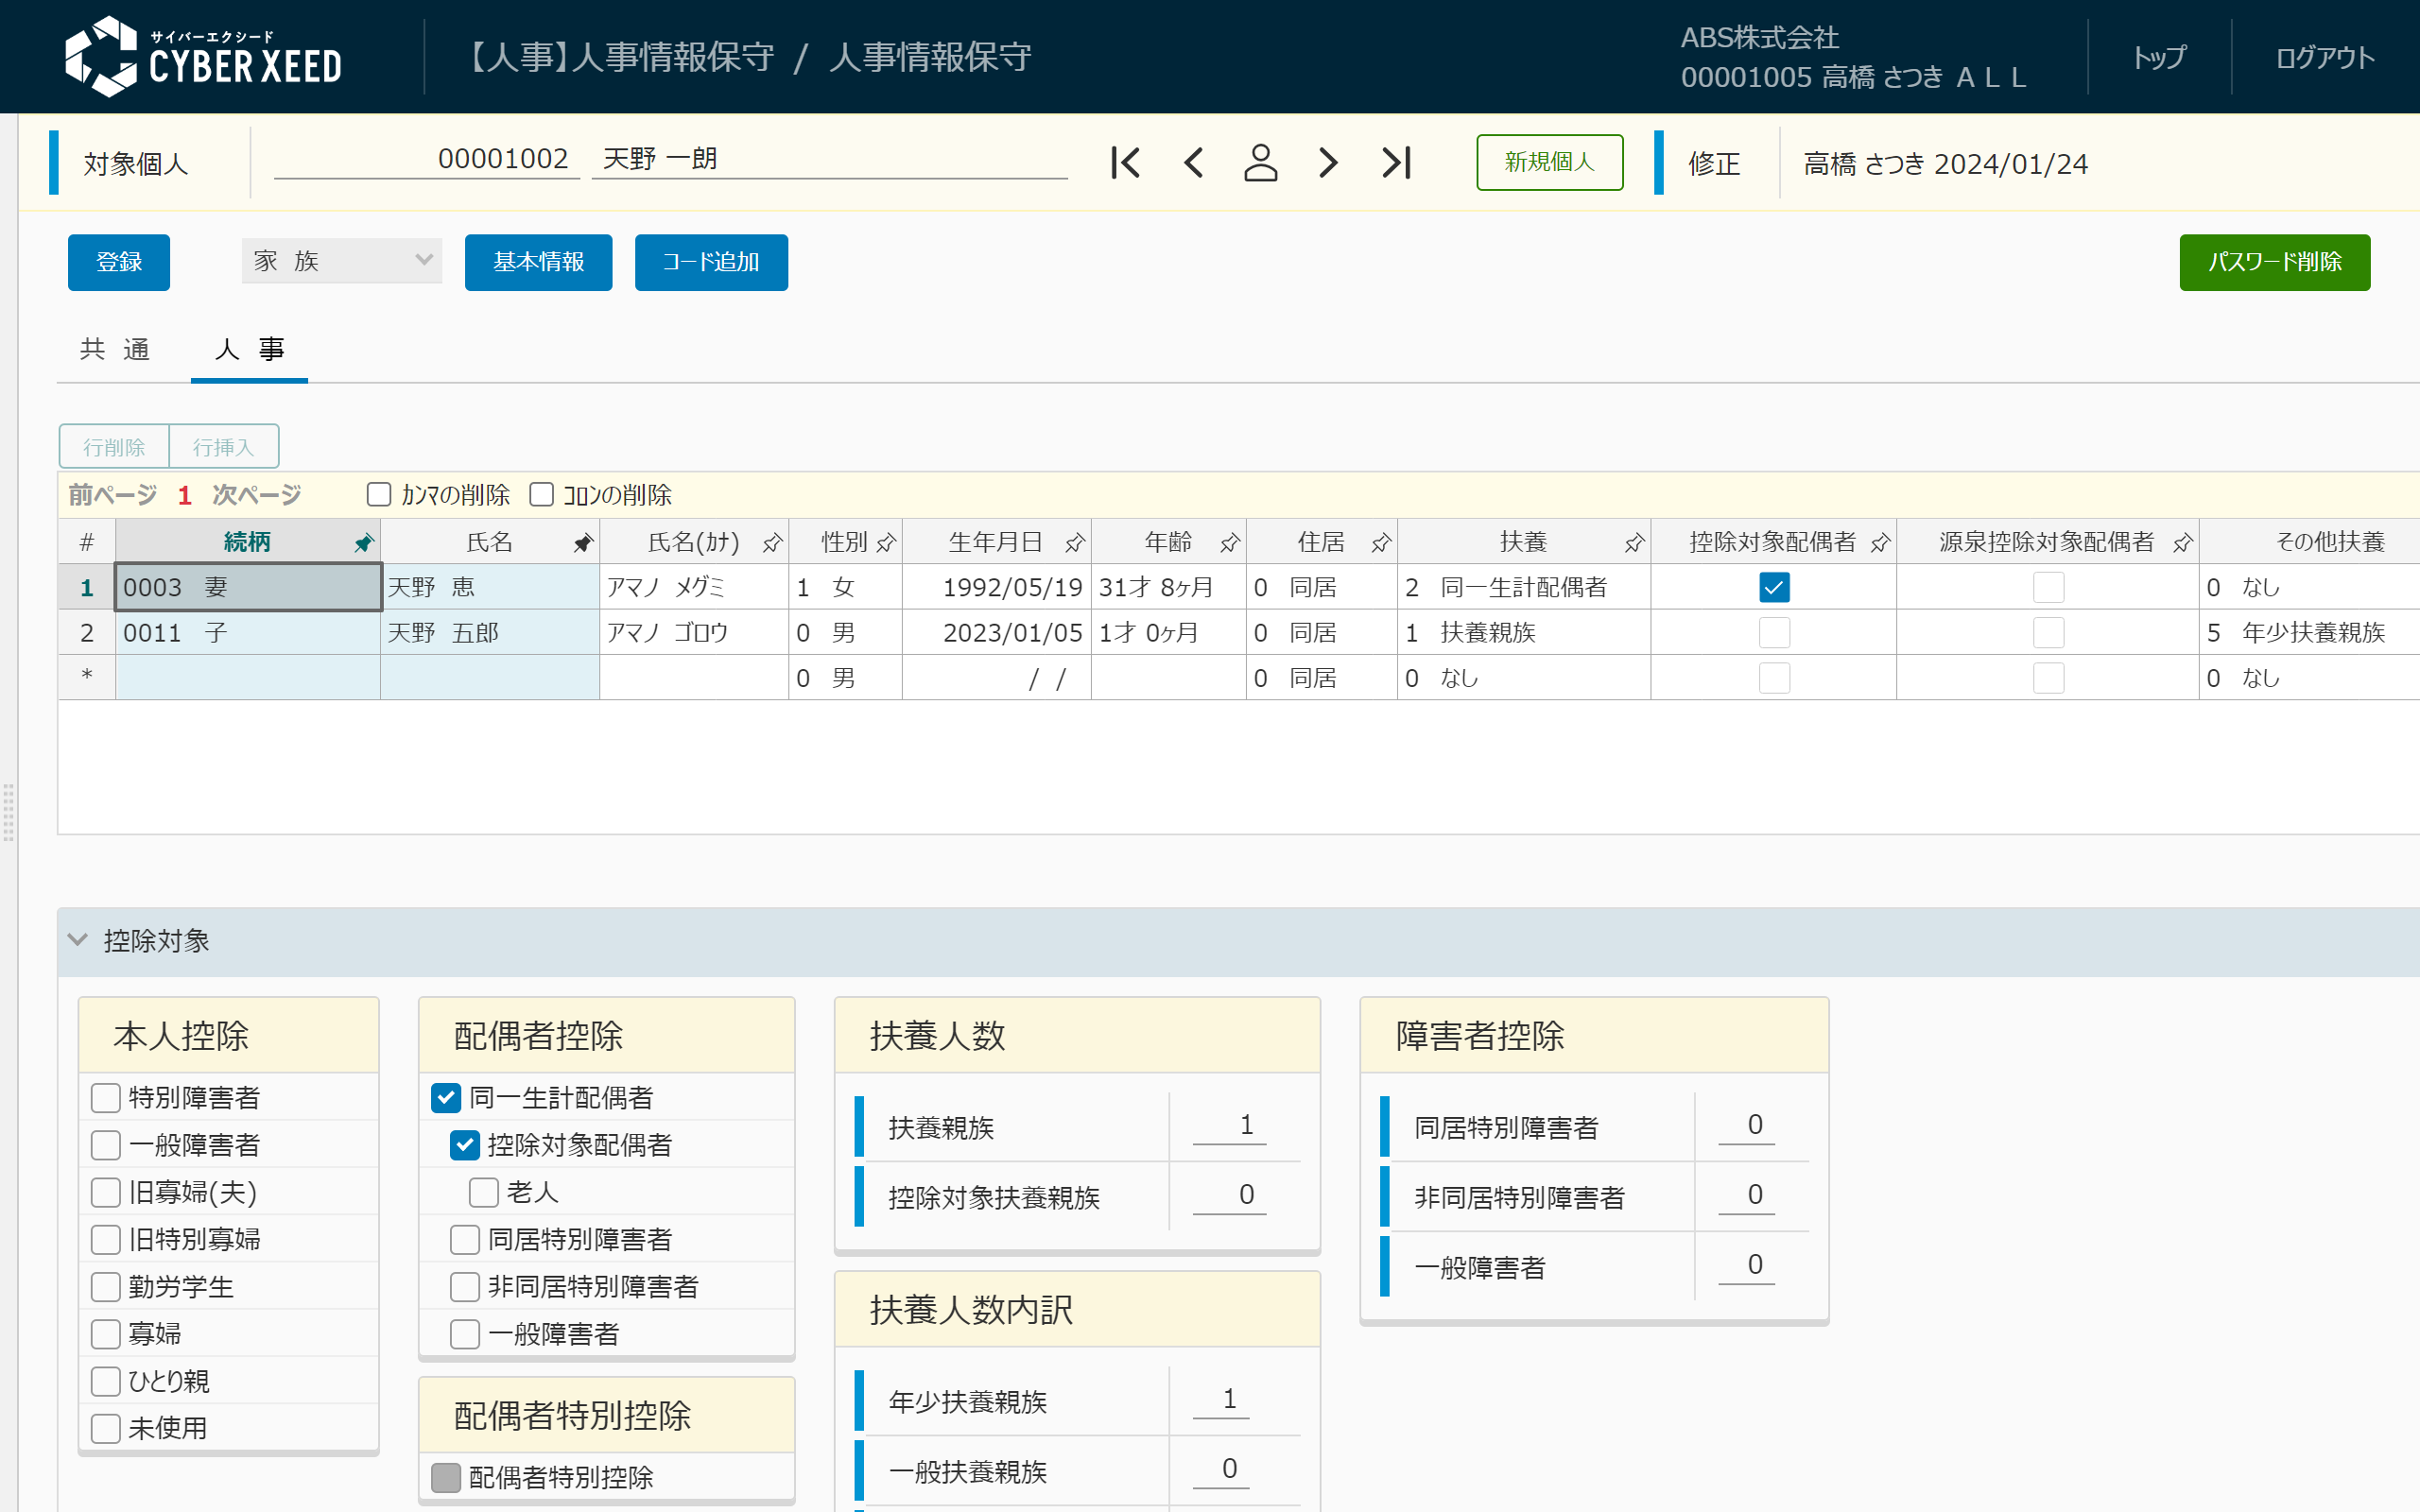2420x1512 pixels.
Task: Click the 年少扶養親族 count field
Action: [x=1221, y=1399]
